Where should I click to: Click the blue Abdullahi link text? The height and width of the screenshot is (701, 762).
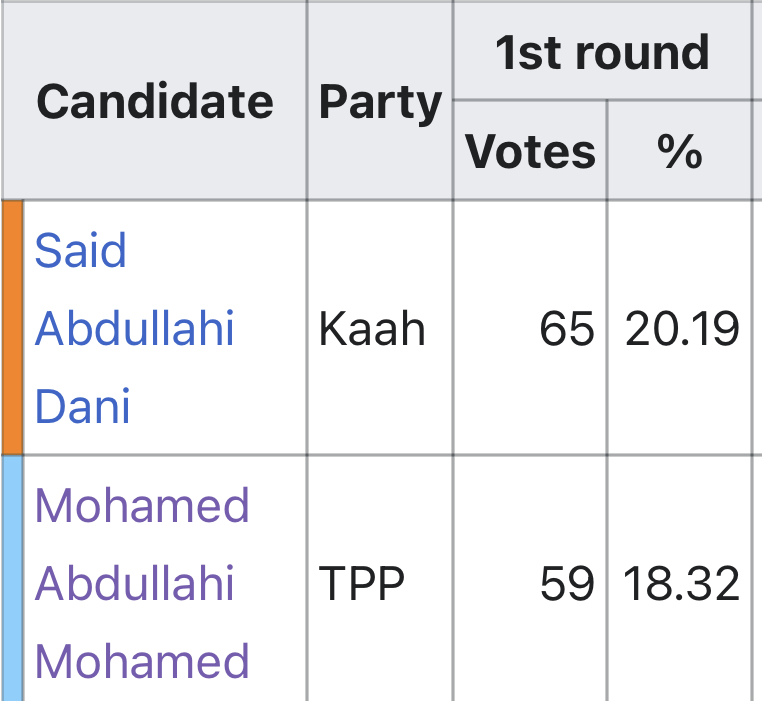(135, 329)
